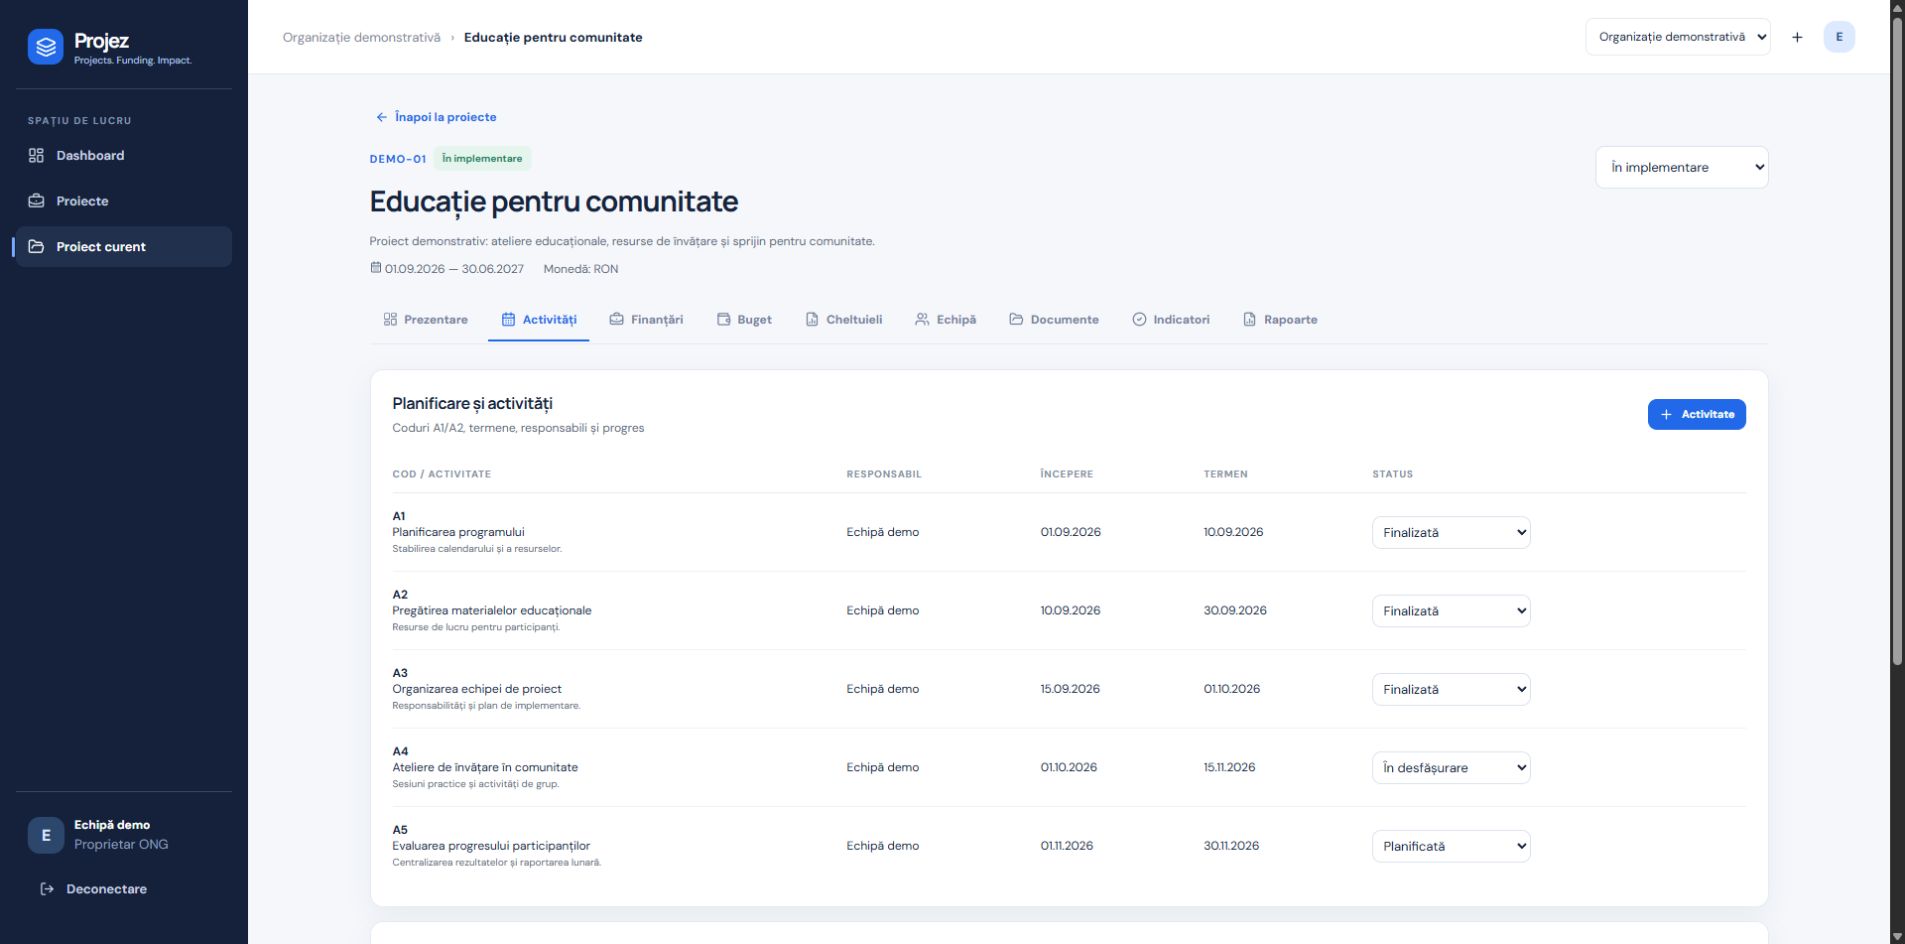The image size is (1905, 944).
Task: Click the A5 deadline 30.11.2026
Action: click(x=1231, y=846)
